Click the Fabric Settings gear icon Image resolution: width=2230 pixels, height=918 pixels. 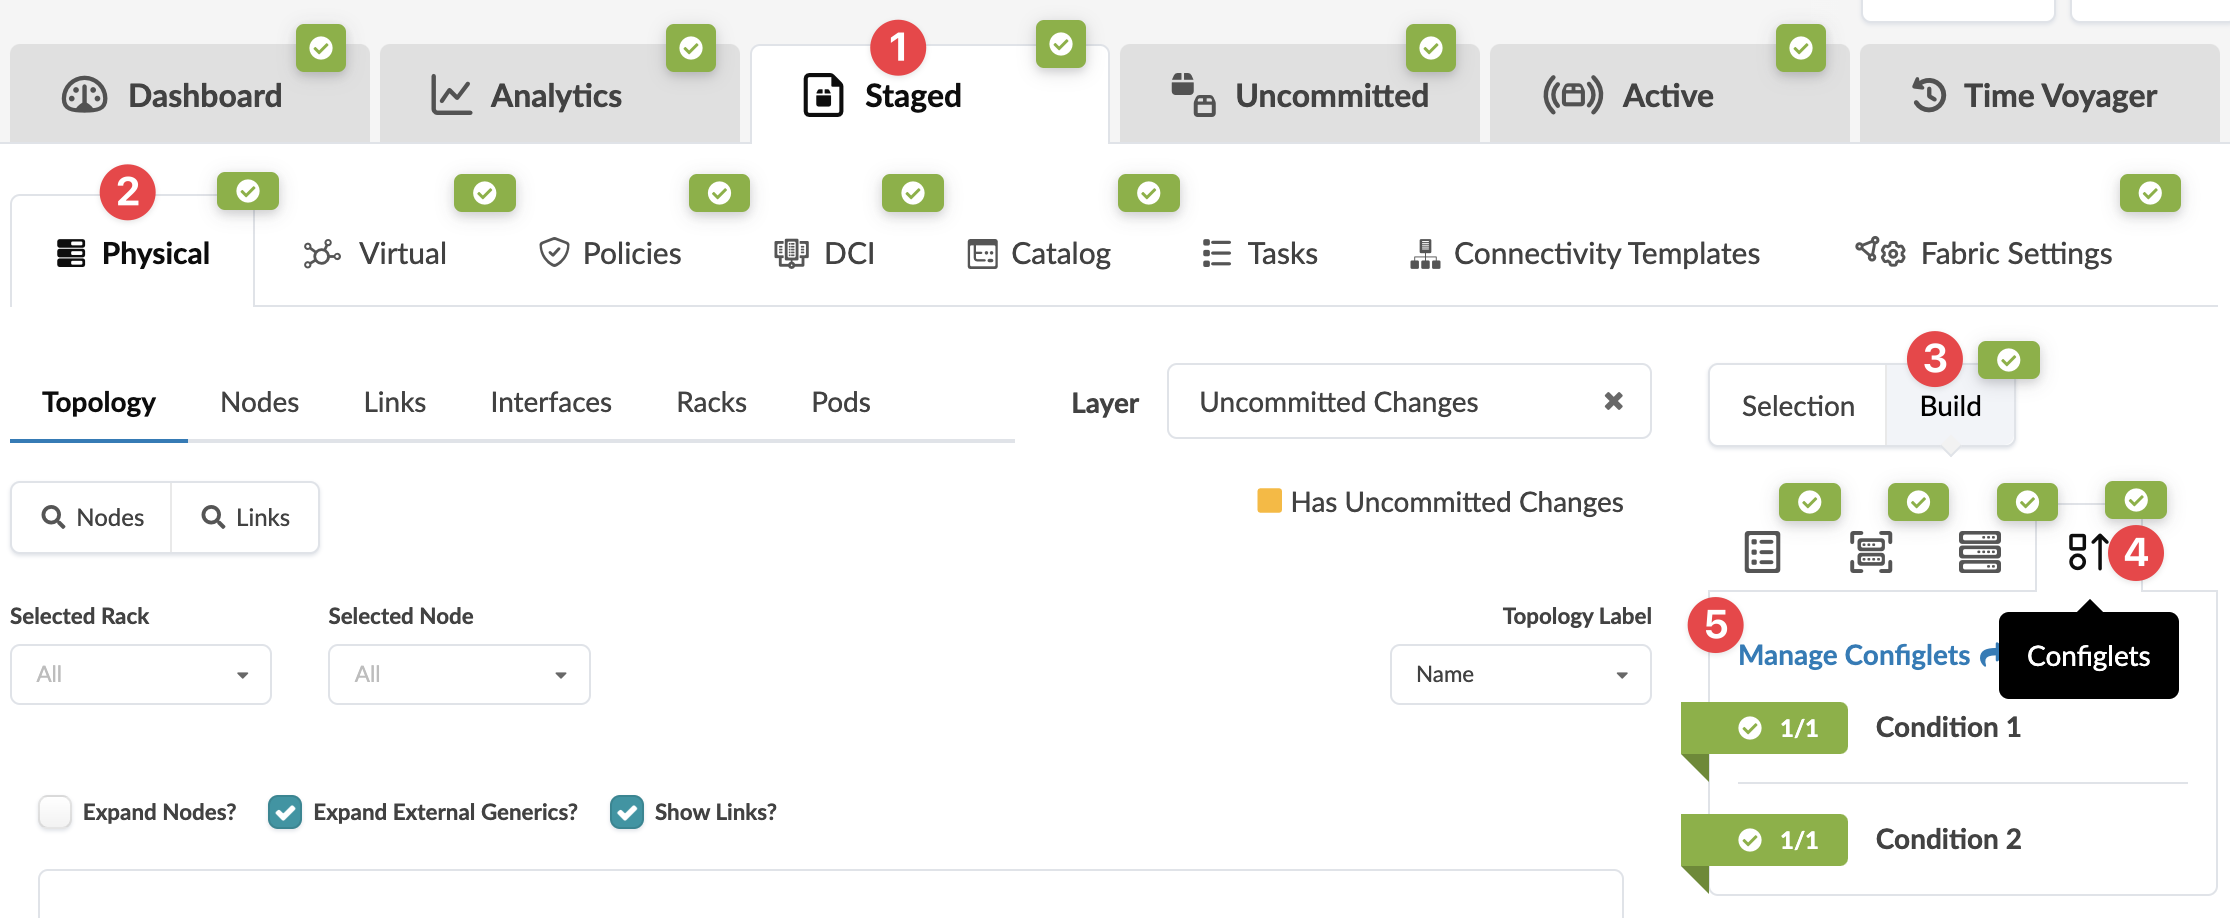[x=1881, y=253]
